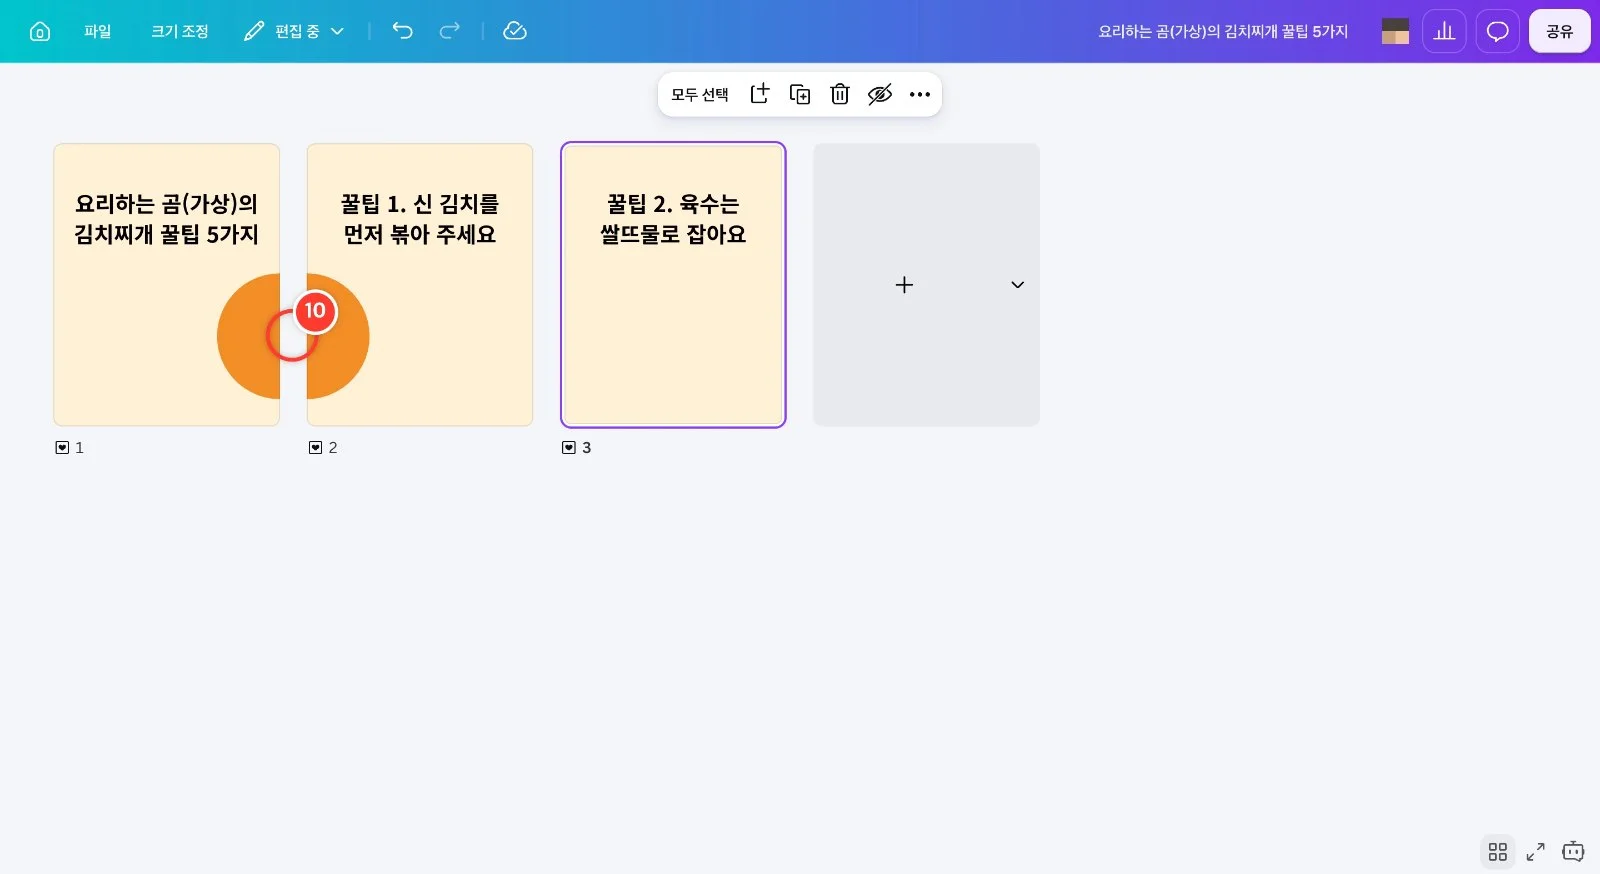Screen dimensions: 1600x874
Task: Expand the 편집 중 mode dropdown
Action: coord(294,31)
